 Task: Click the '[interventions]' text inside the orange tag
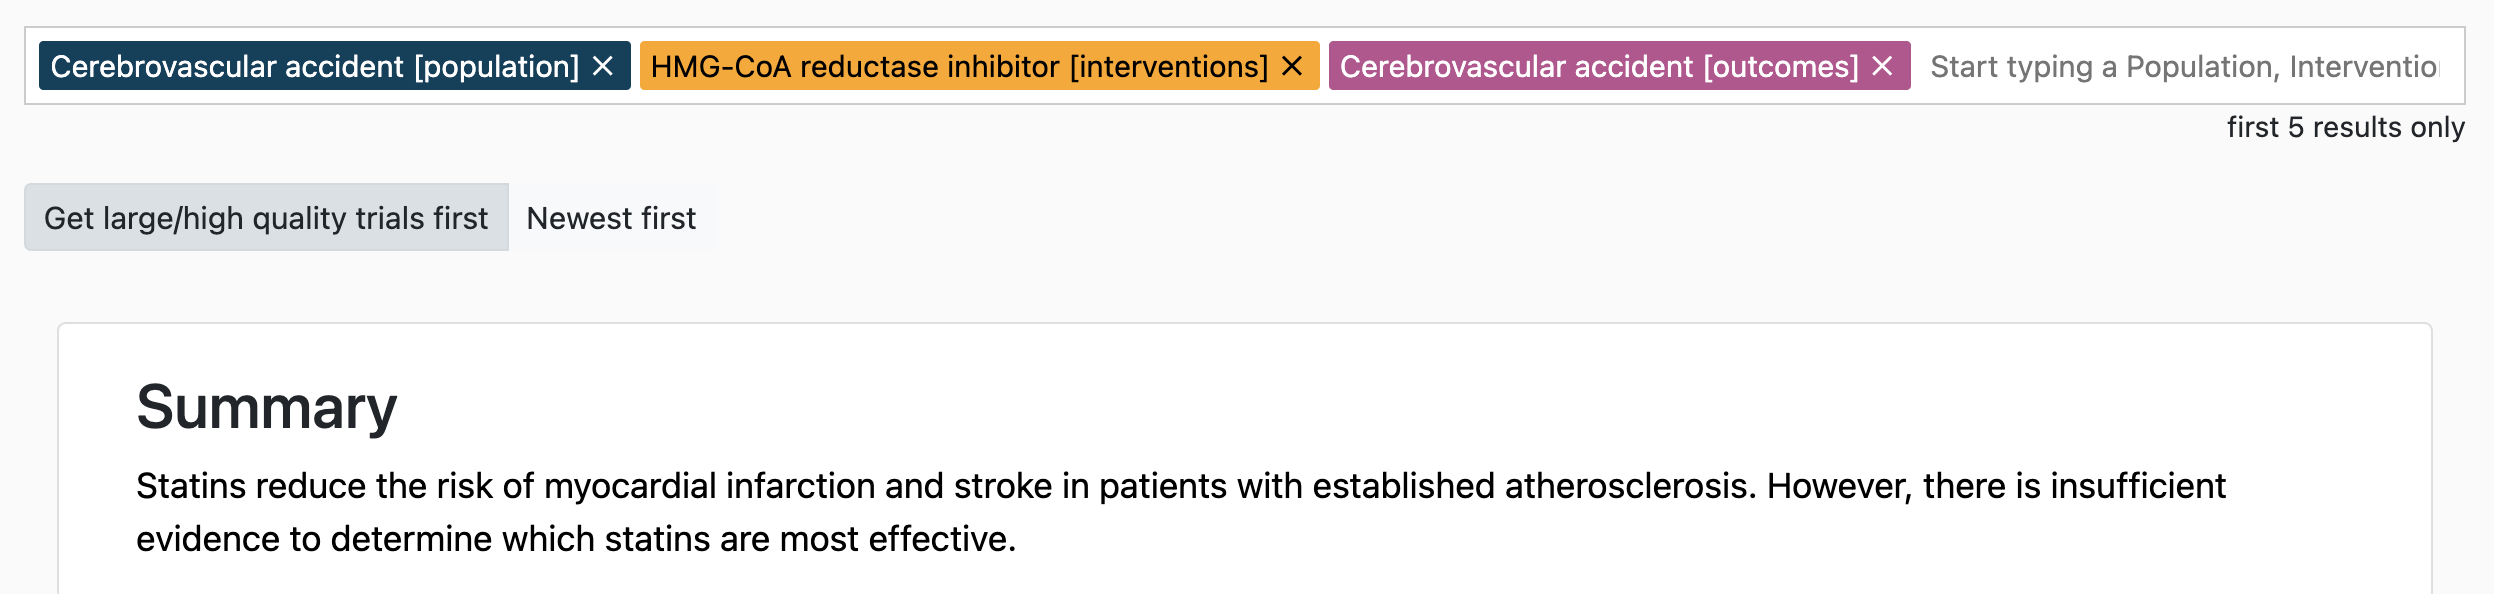(1168, 66)
